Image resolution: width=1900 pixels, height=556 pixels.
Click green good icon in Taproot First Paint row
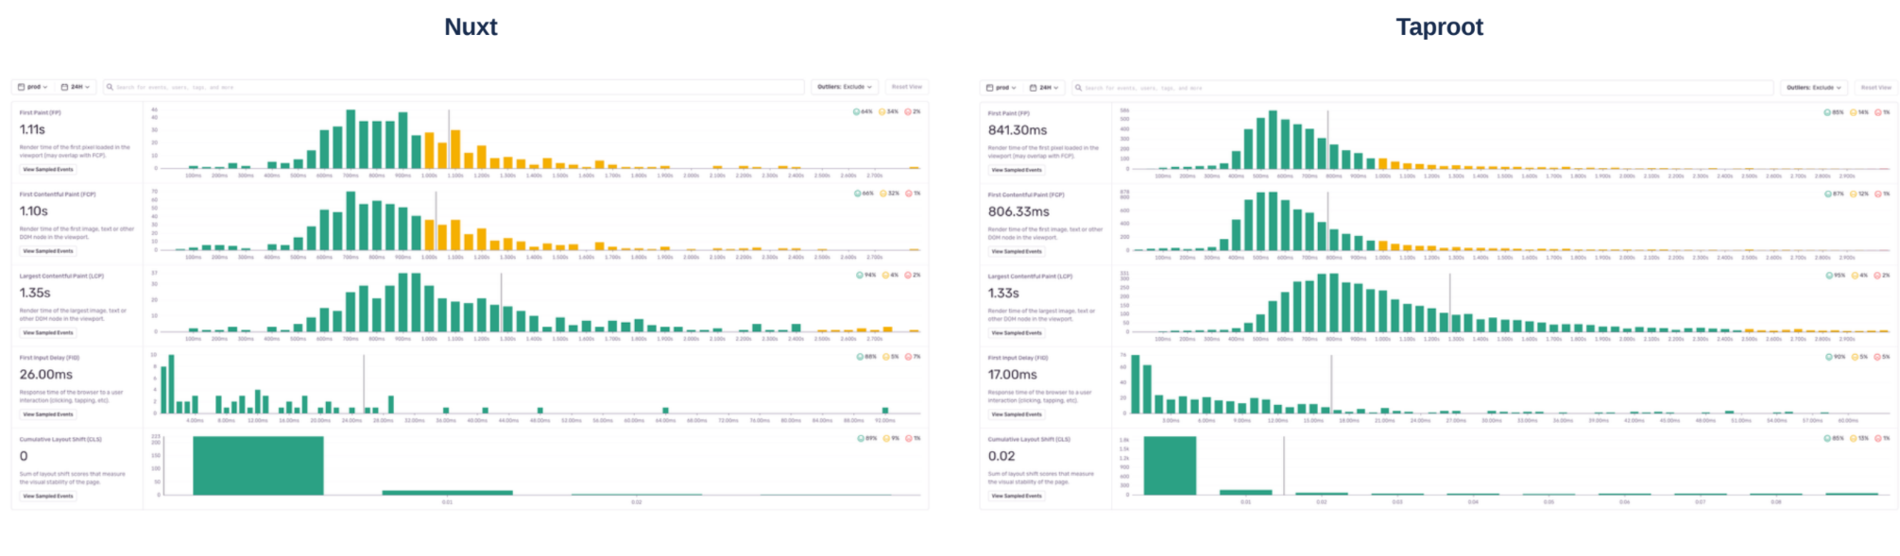click(1827, 112)
